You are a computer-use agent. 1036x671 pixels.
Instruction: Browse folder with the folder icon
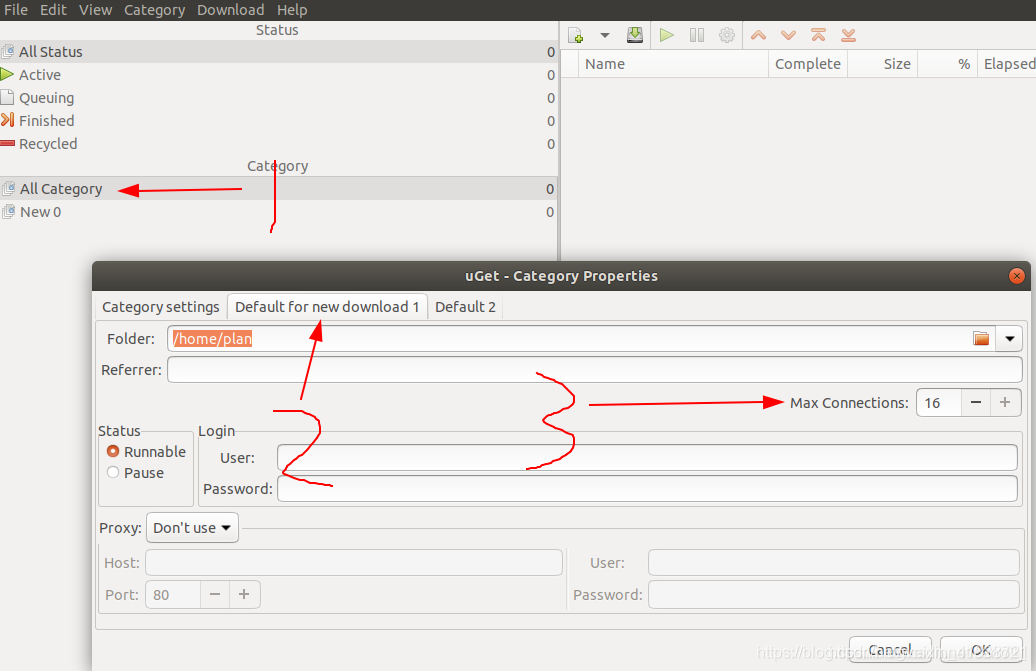pos(981,339)
